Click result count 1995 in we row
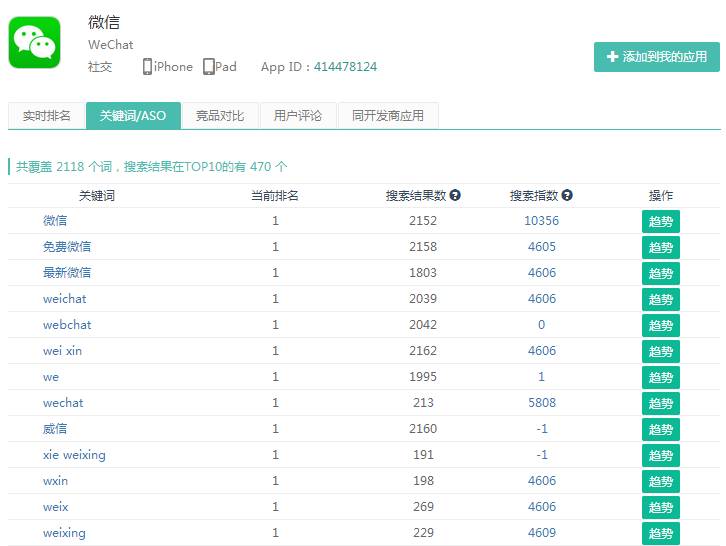 click(423, 377)
